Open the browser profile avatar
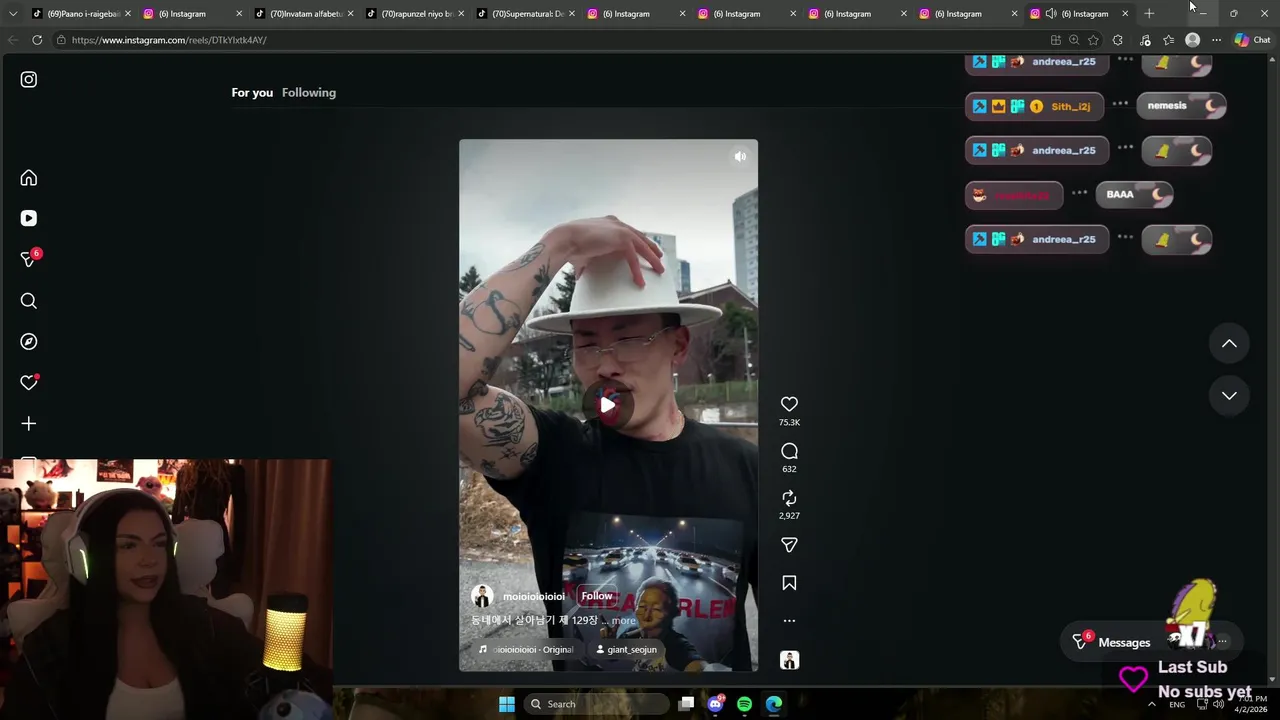 pyautogui.click(x=1192, y=40)
